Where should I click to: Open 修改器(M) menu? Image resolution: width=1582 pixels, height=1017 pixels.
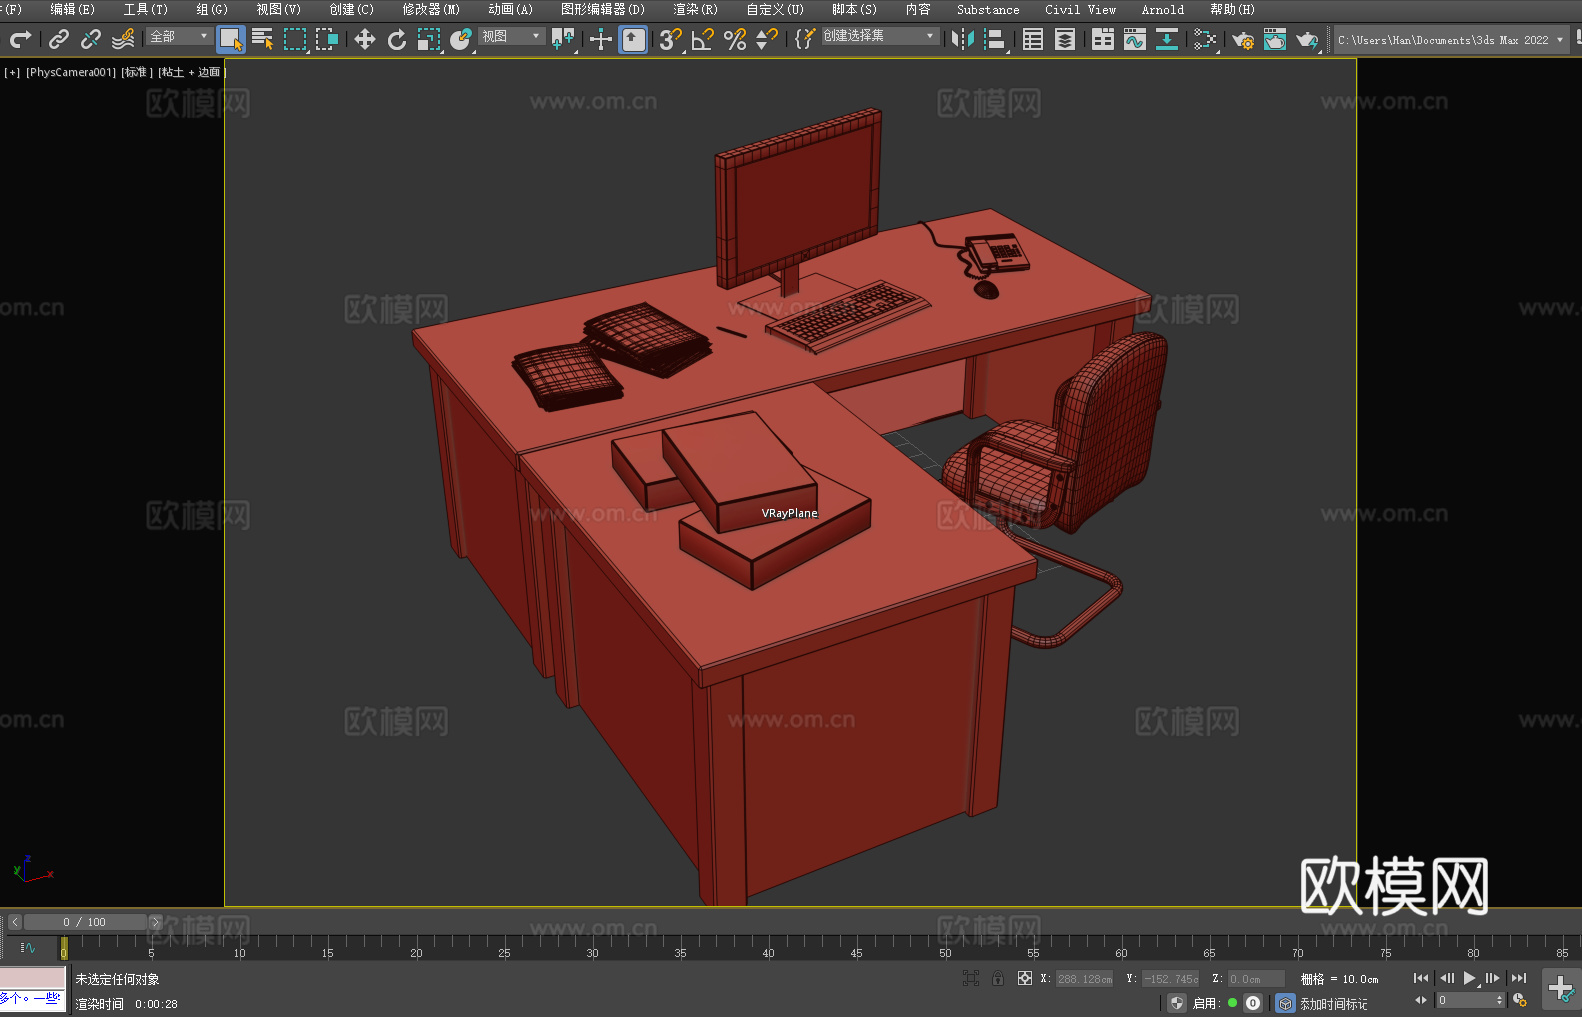coord(431,9)
